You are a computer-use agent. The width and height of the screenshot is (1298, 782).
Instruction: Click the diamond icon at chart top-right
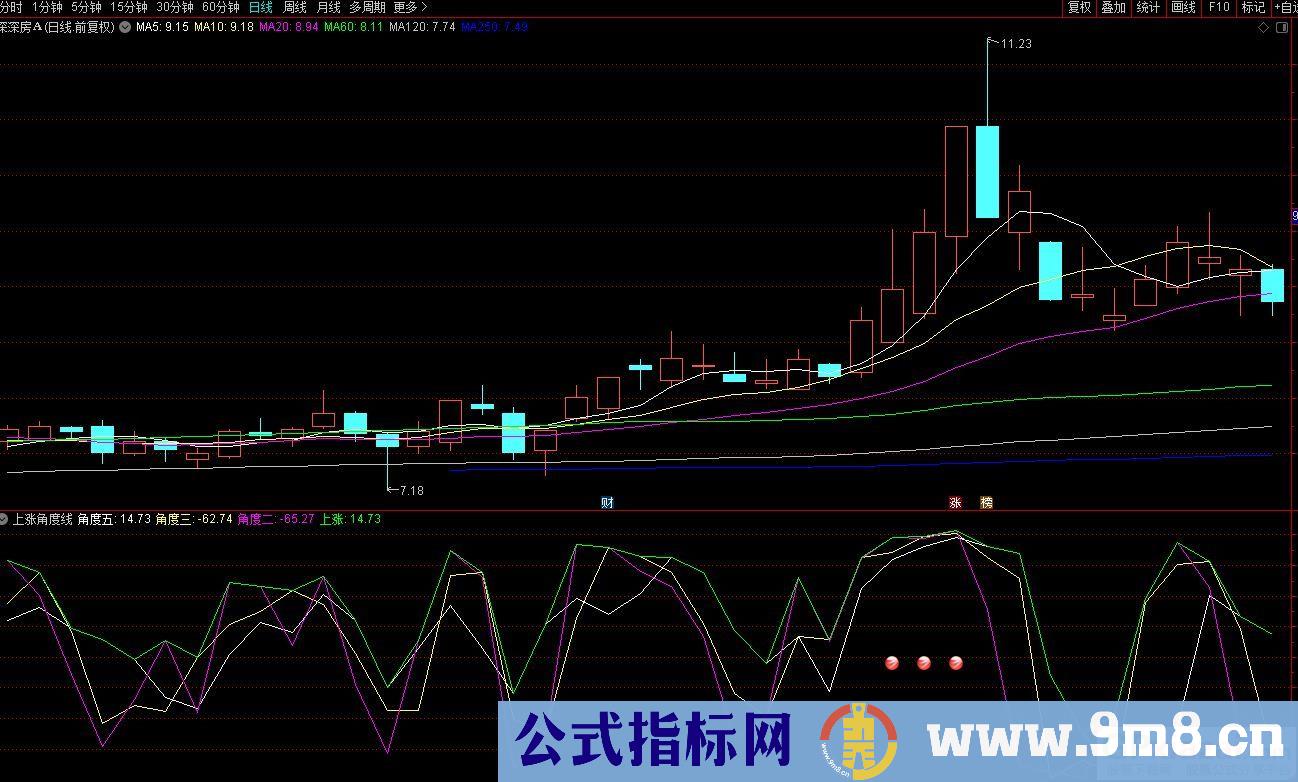1264,28
